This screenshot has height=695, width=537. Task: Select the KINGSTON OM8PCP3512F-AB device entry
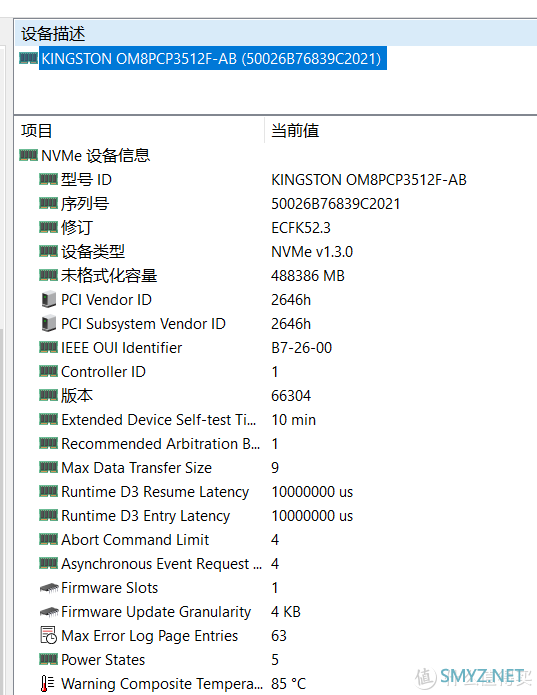[213, 59]
